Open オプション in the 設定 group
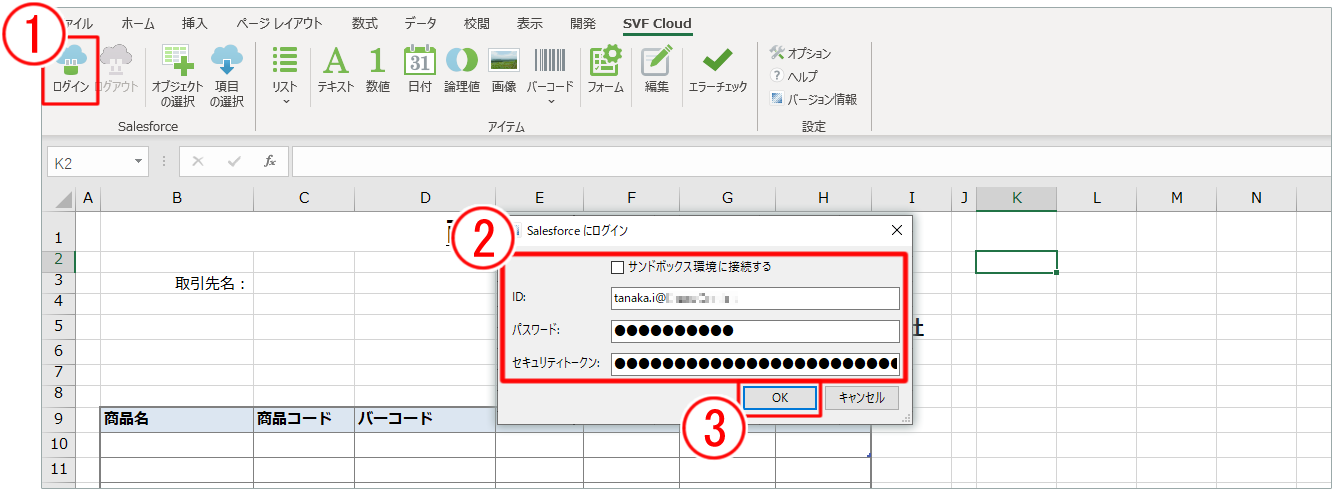Image resolution: width=1332 pixels, height=489 pixels. click(801, 53)
